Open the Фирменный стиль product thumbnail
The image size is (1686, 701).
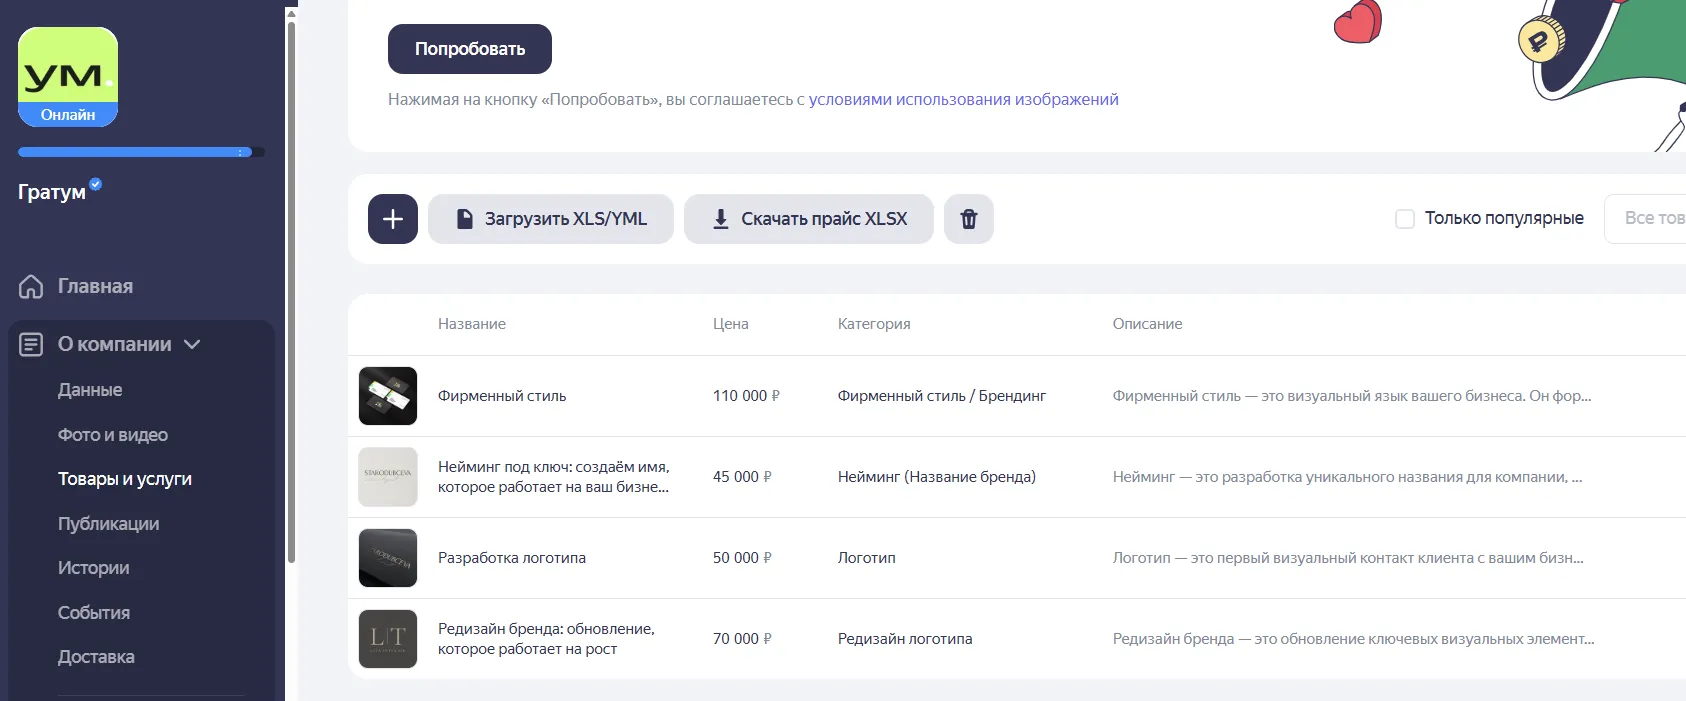(388, 396)
